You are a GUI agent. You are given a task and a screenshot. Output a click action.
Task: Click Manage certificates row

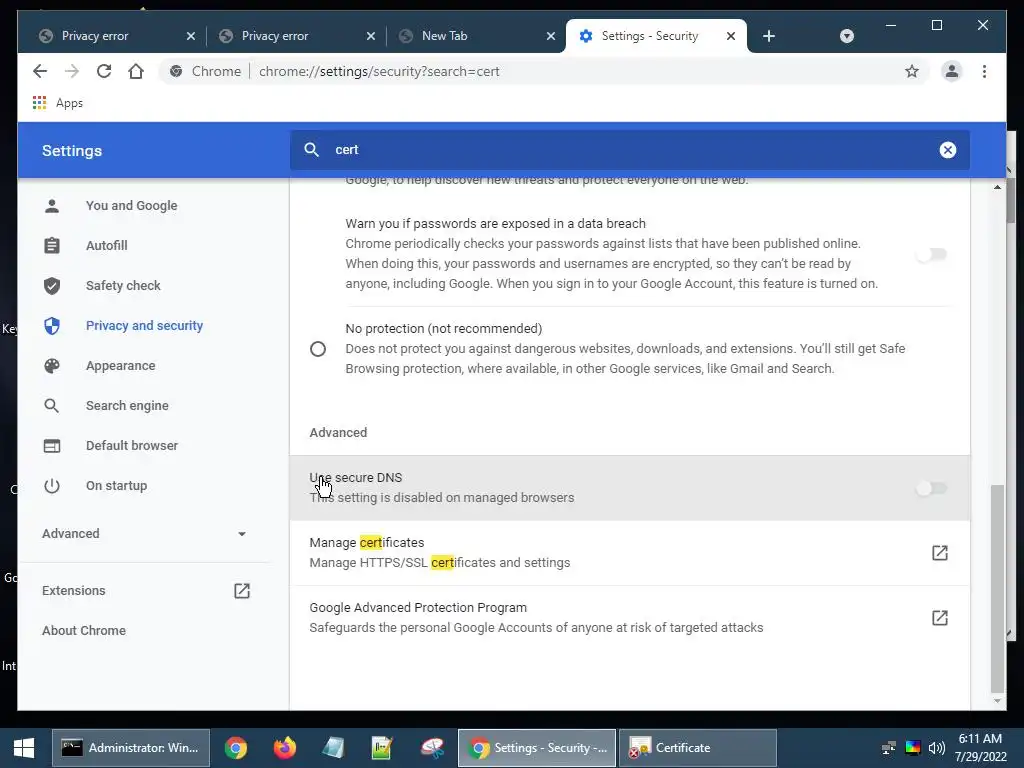630,552
